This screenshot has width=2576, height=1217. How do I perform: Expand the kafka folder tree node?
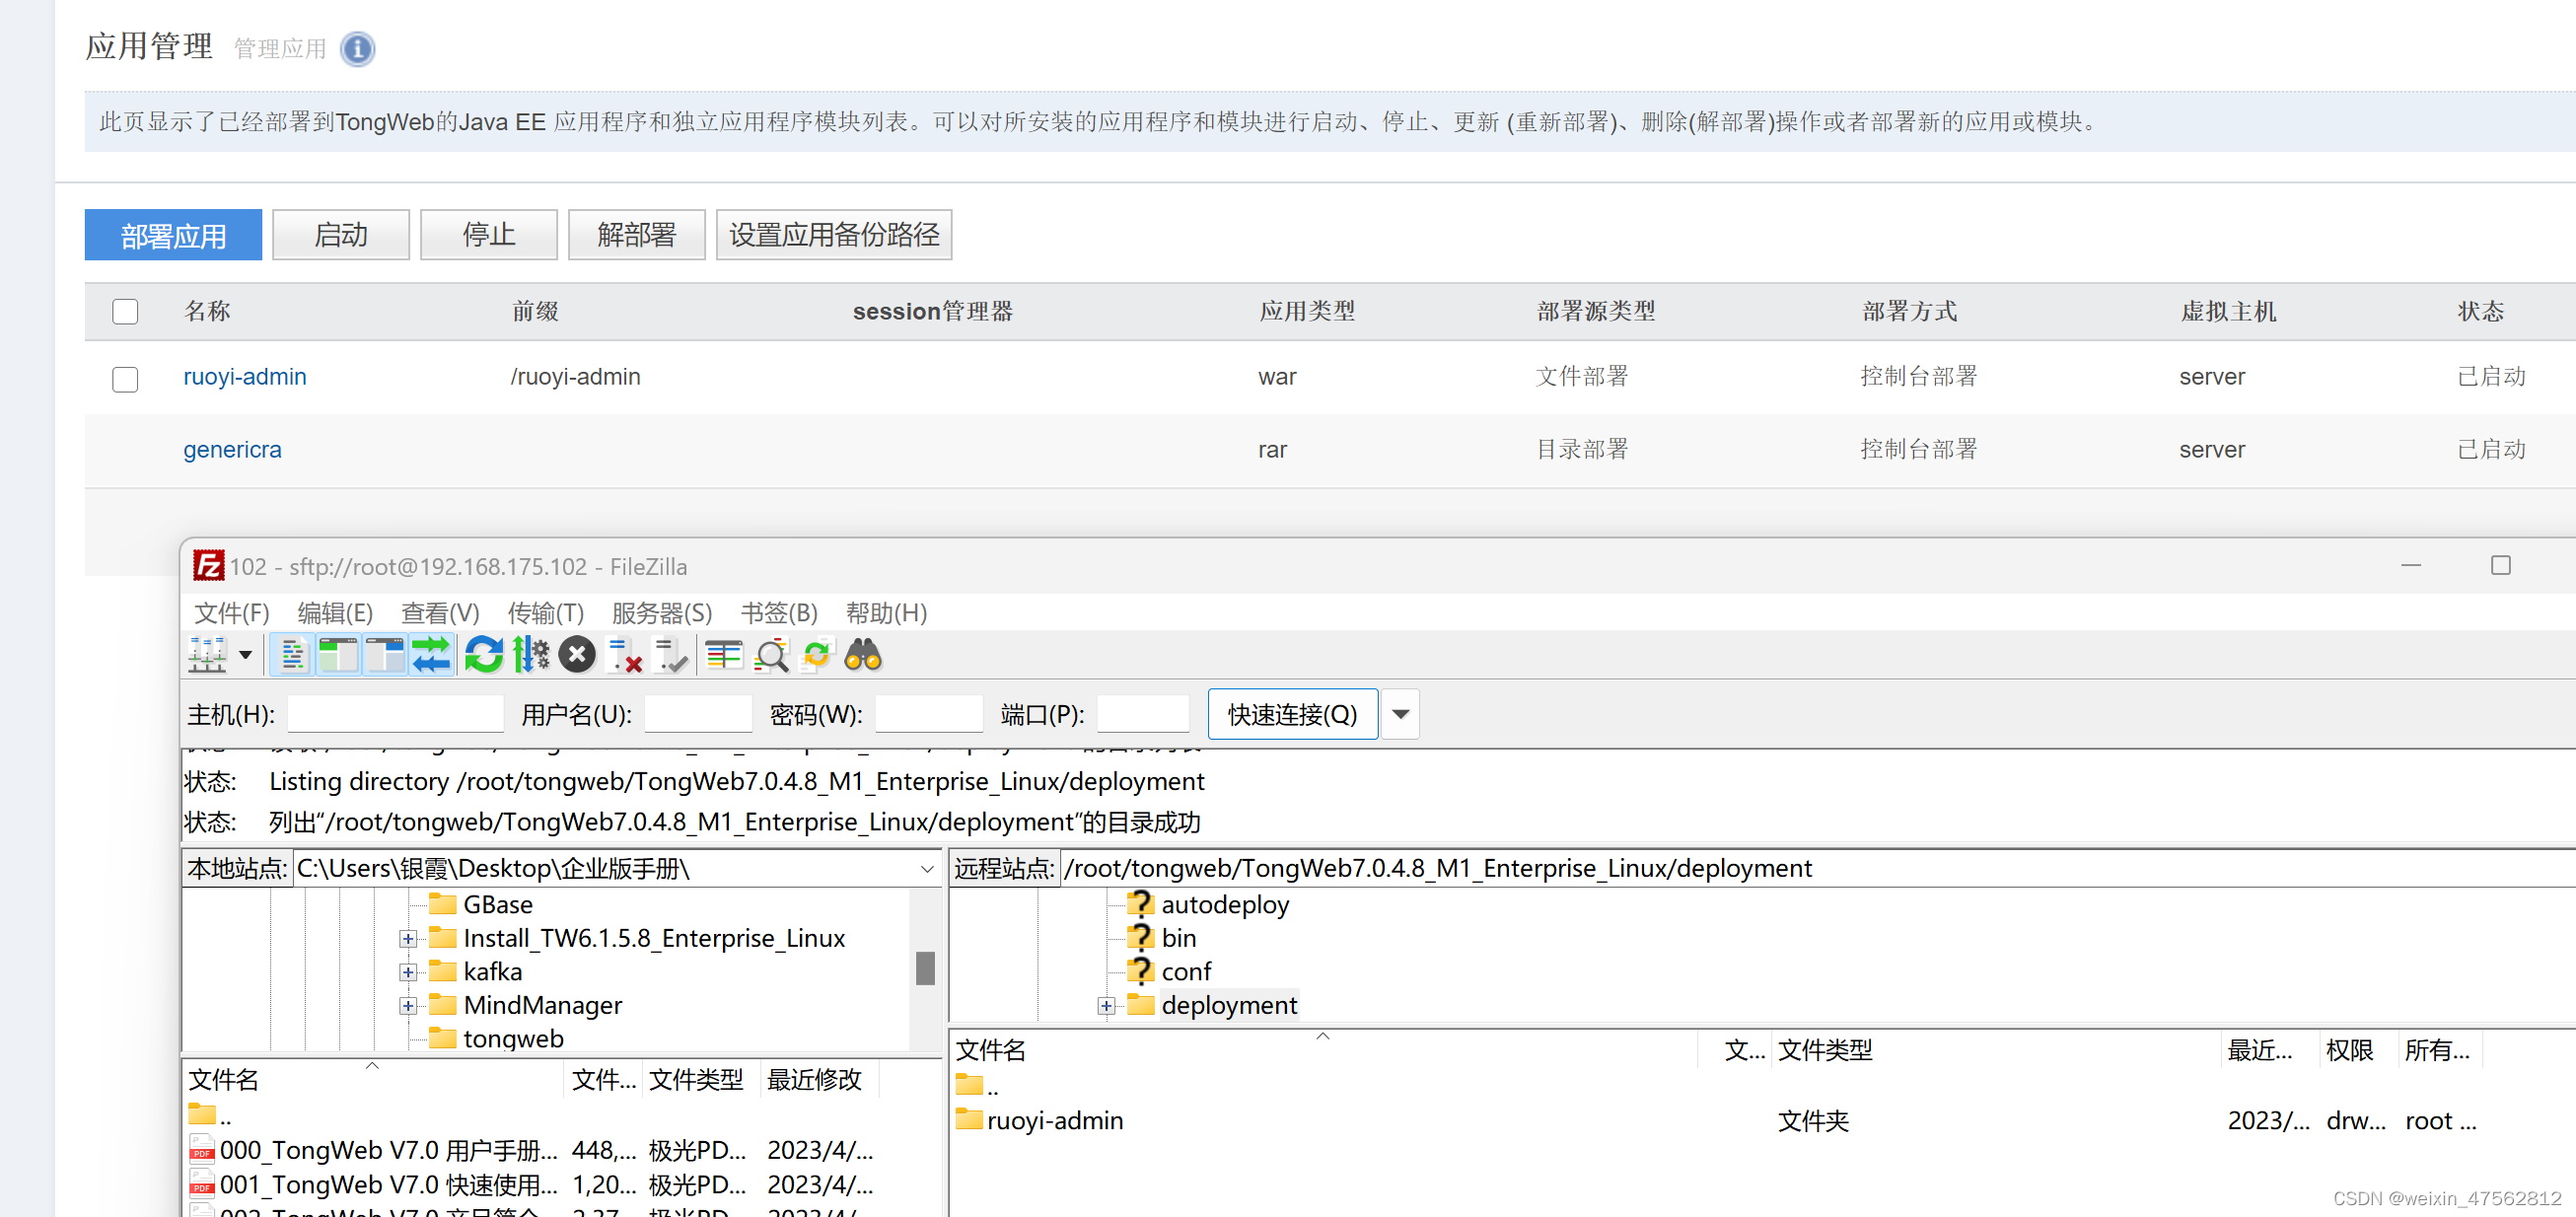coord(407,972)
